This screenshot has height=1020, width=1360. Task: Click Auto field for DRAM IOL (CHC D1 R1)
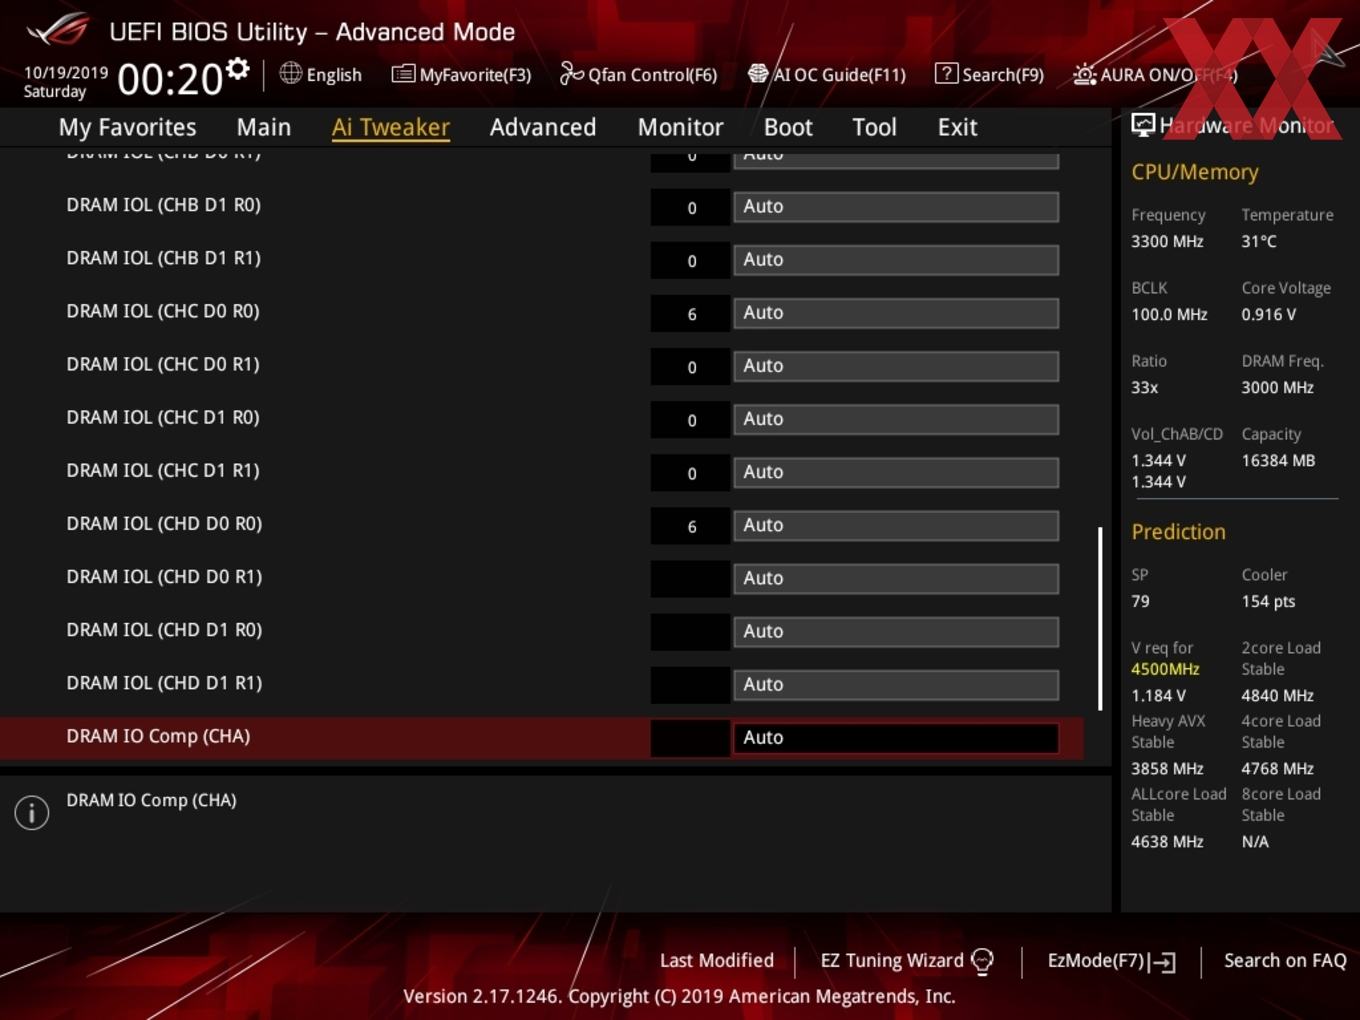pos(896,472)
